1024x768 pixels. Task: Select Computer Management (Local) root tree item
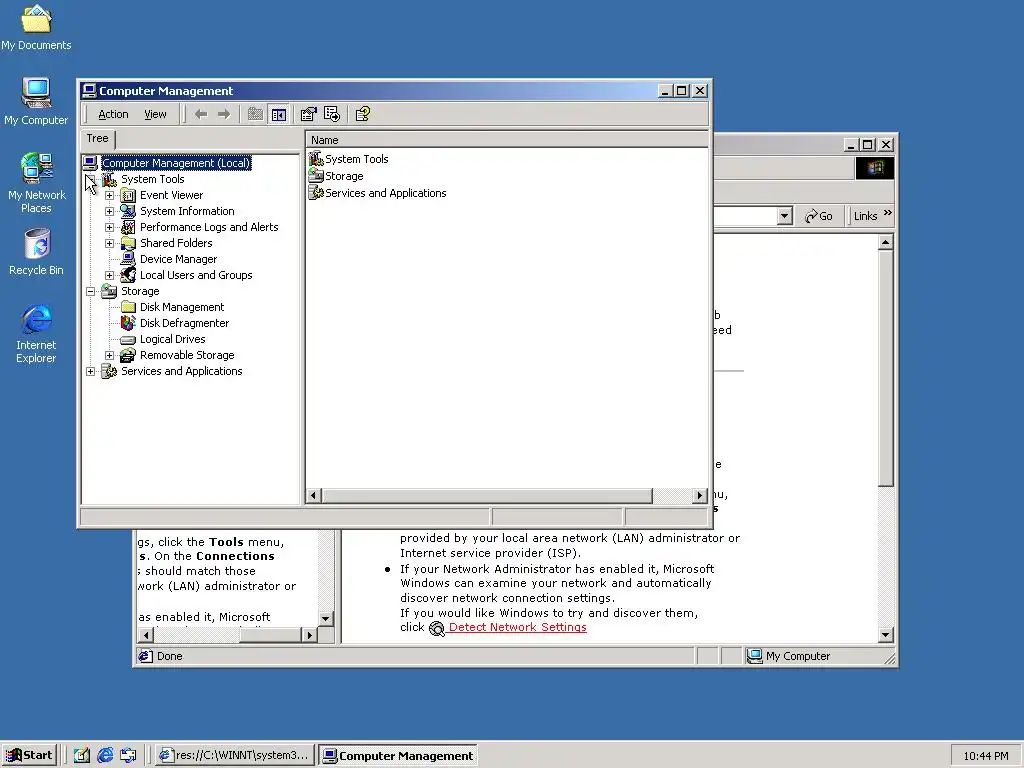176,163
